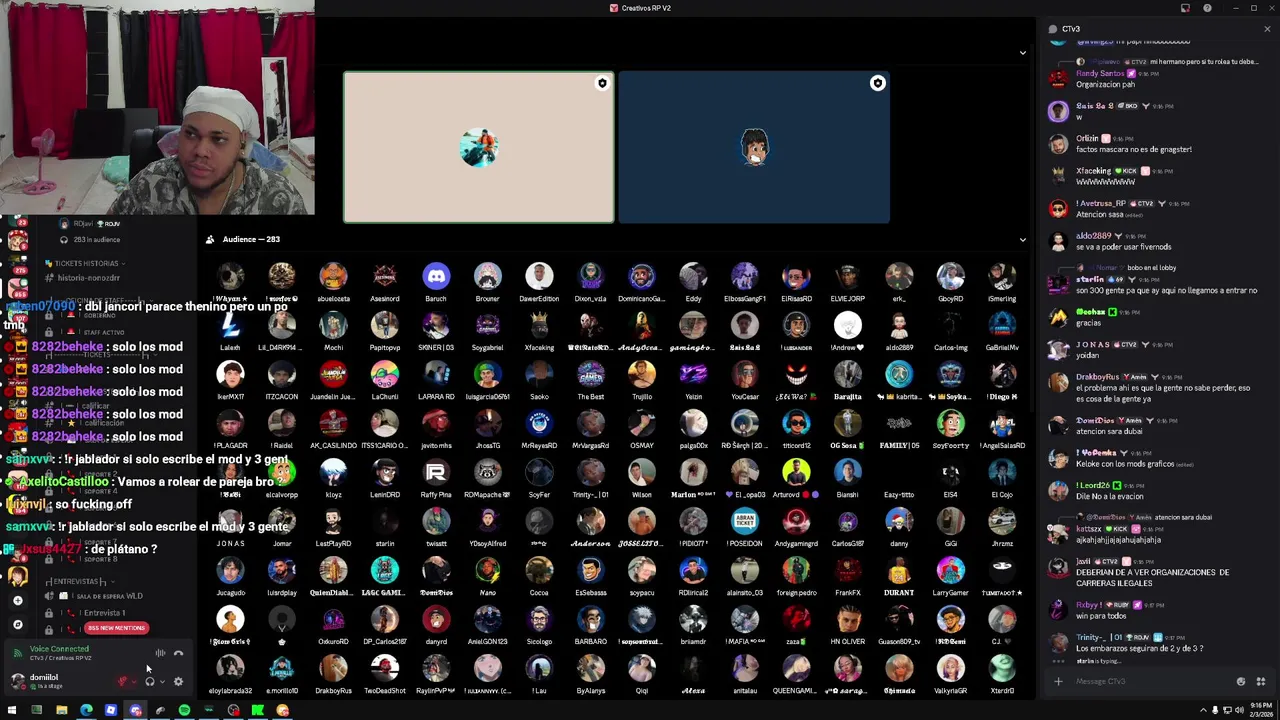Open the noise suppression waveform icon
The width and height of the screenshot is (1280, 720).
[160, 653]
